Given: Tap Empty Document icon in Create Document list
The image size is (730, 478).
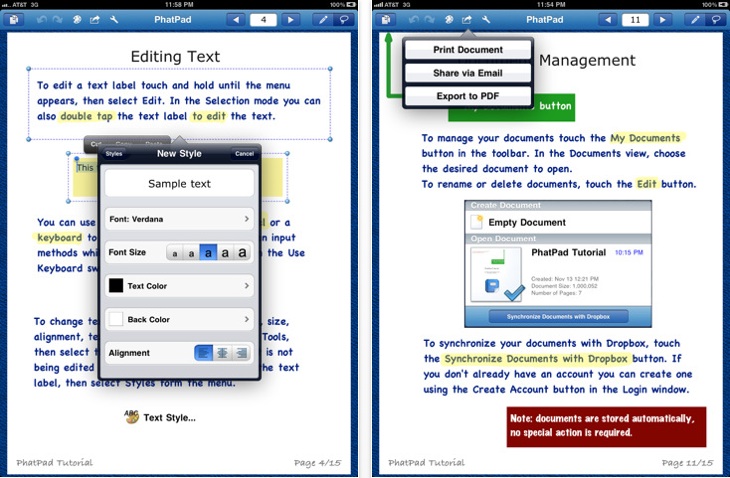Looking at the screenshot, I should pyautogui.click(x=476, y=222).
